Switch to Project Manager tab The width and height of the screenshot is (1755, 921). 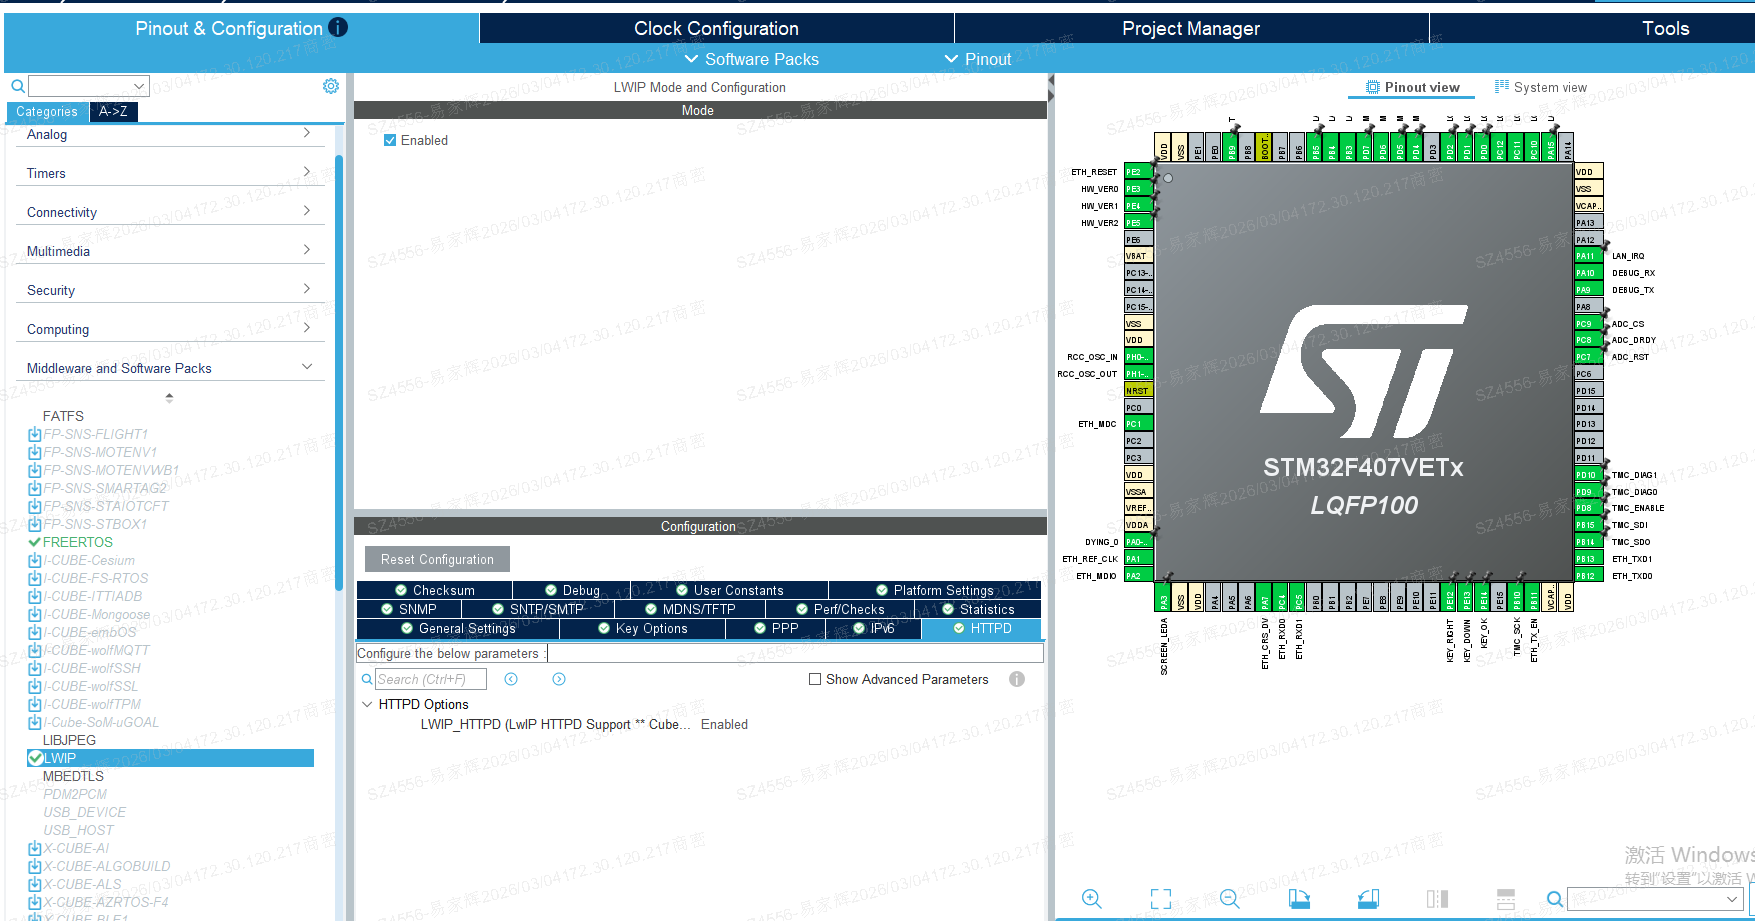1191,28
